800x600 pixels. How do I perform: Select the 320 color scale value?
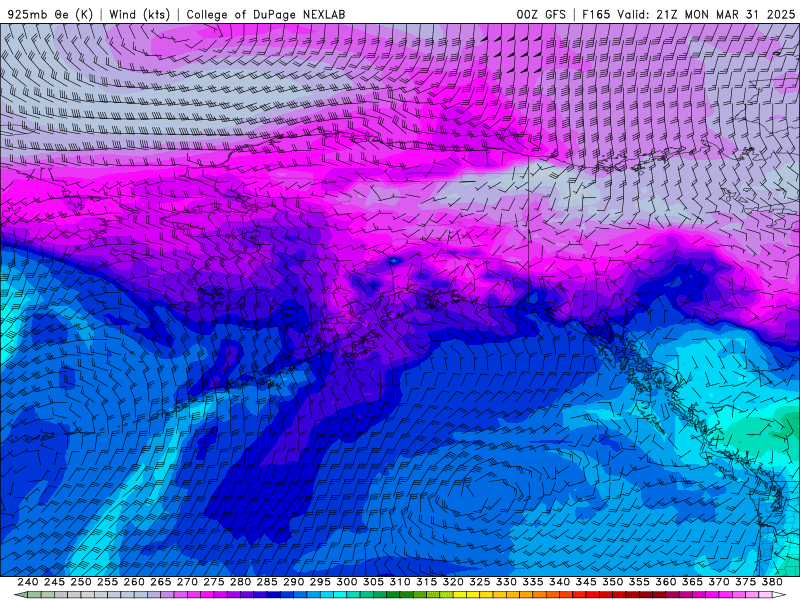453,582
